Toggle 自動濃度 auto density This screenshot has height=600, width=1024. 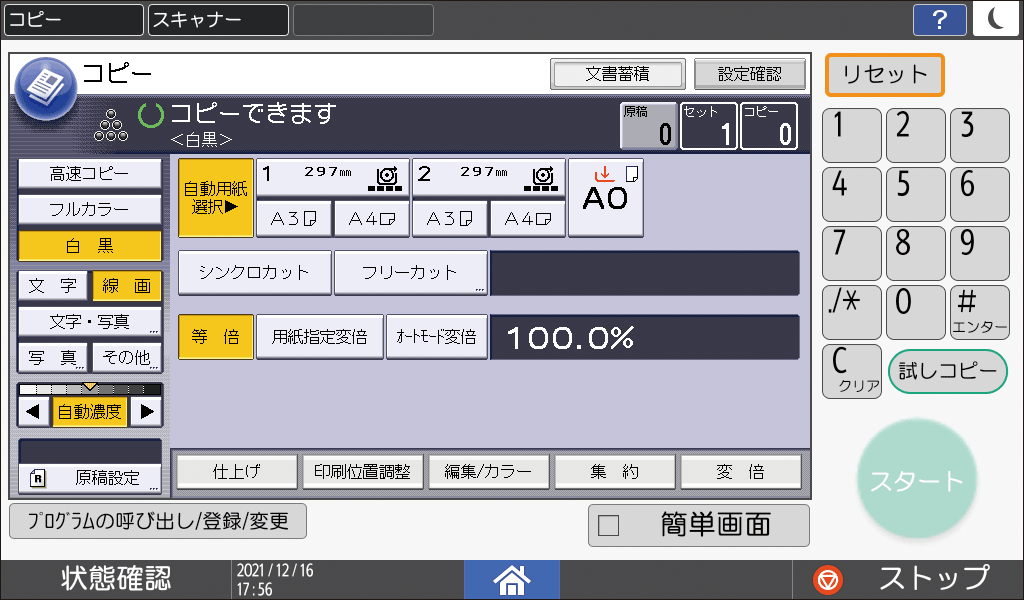pyautogui.click(x=88, y=409)
